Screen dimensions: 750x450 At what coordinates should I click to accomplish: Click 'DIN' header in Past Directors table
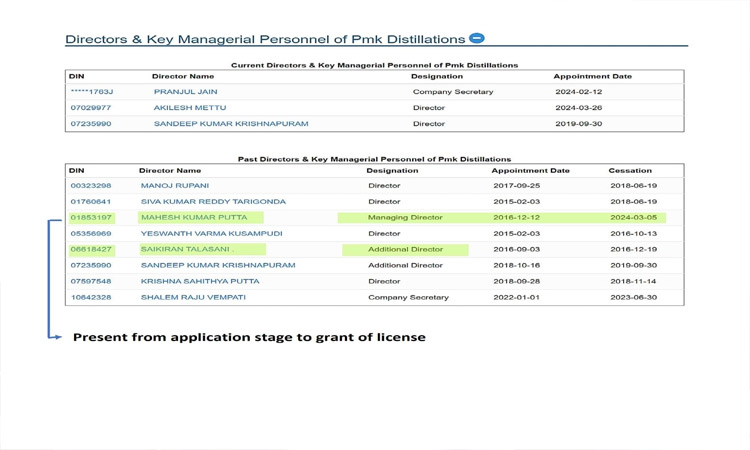(x=76, y=170)
